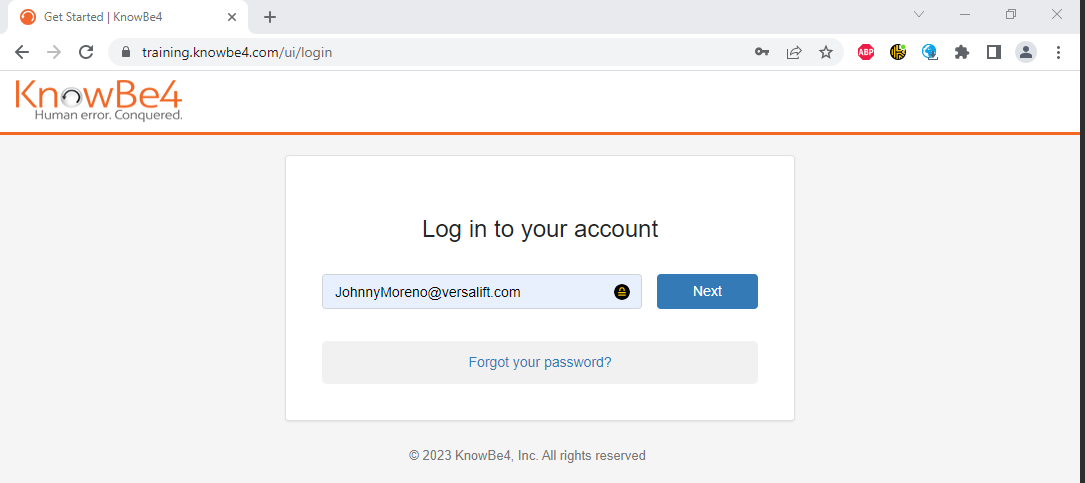Image resolution: width=1085 pixels, height=483 pixels.
Task: Reload the KnowBe4 login page
Action: (x=86, y=52)
